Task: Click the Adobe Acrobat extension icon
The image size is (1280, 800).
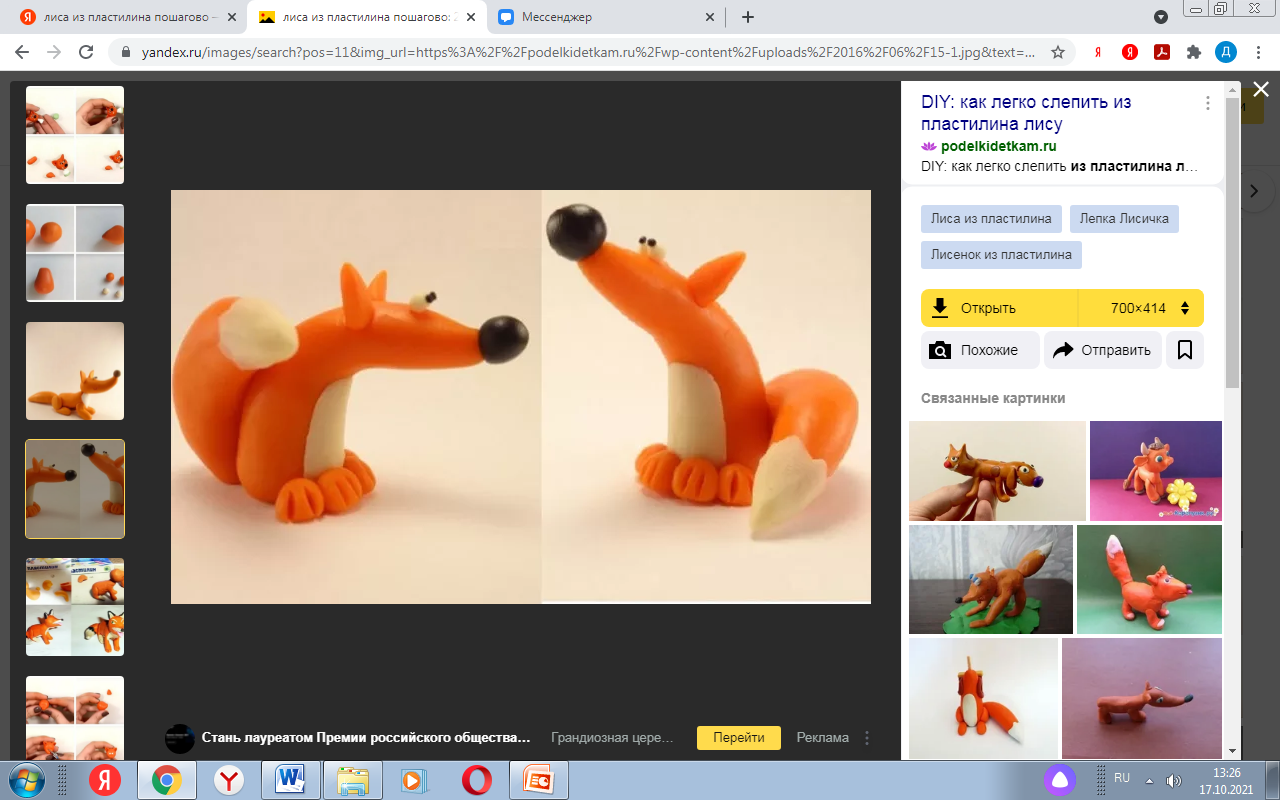Action: [x=1162, y=52]
